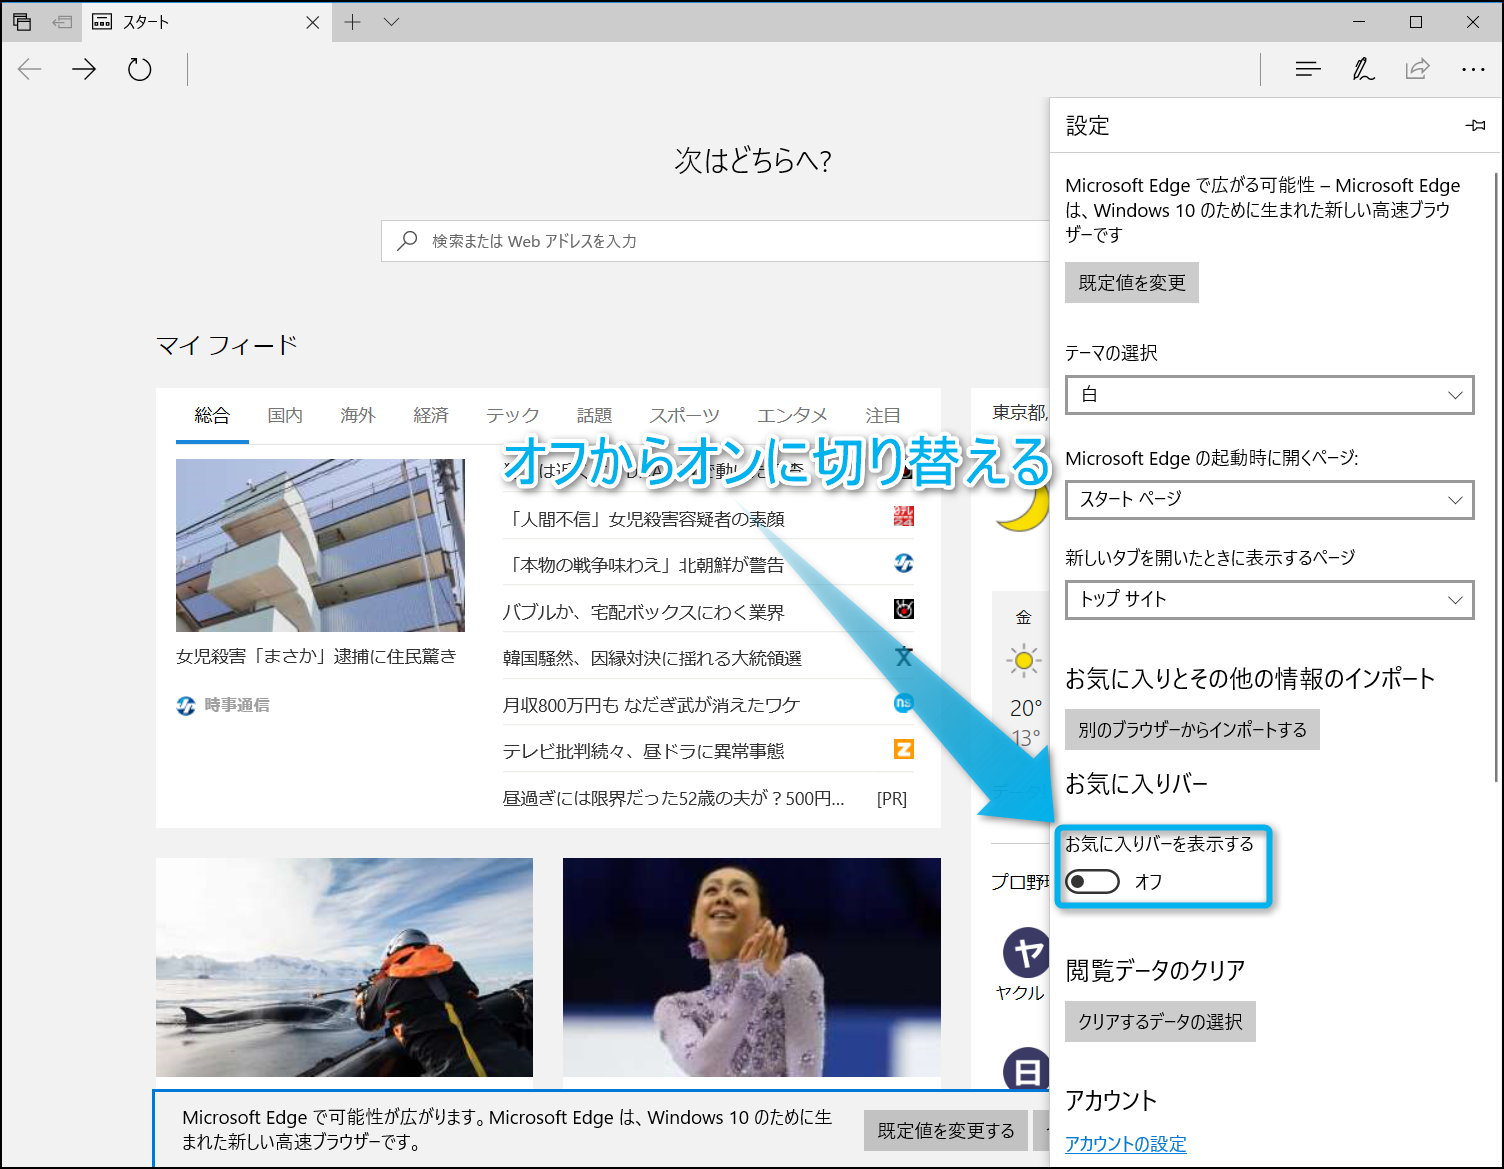Viewport: 1504px width, 1169px height.
Task: Open the Web Note pen icon
Action: 1363,69
